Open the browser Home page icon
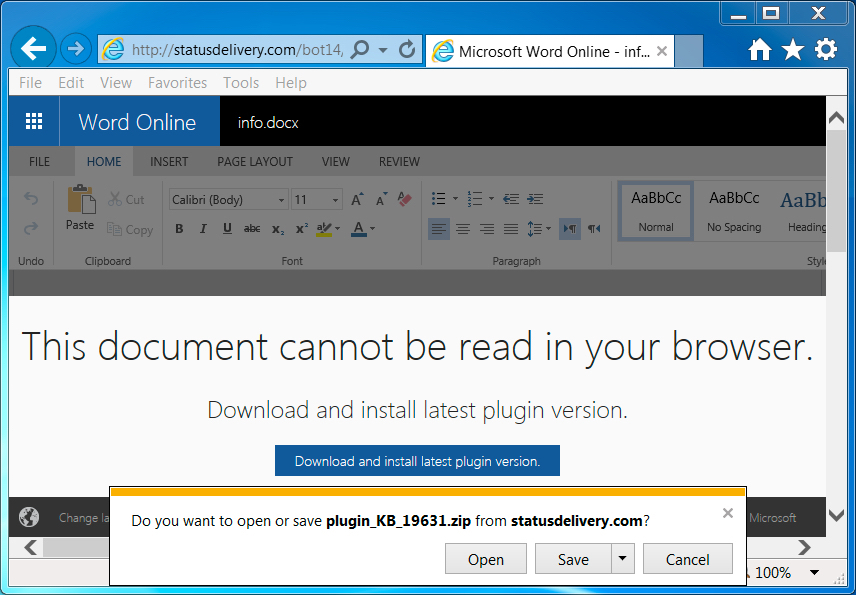 point(760,50)
